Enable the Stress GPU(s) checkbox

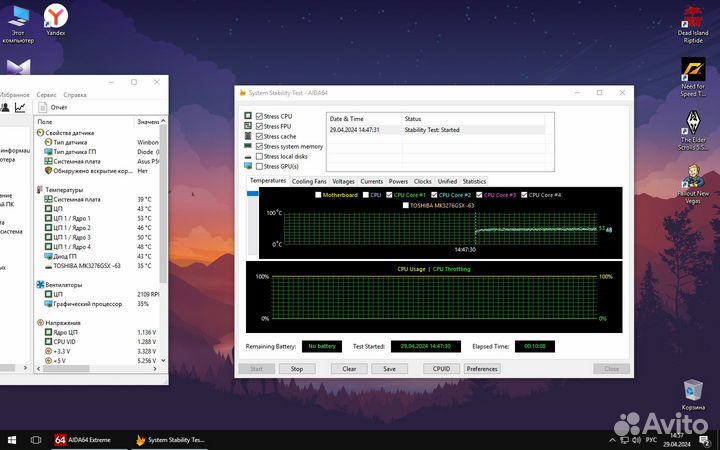click(259, 167)
